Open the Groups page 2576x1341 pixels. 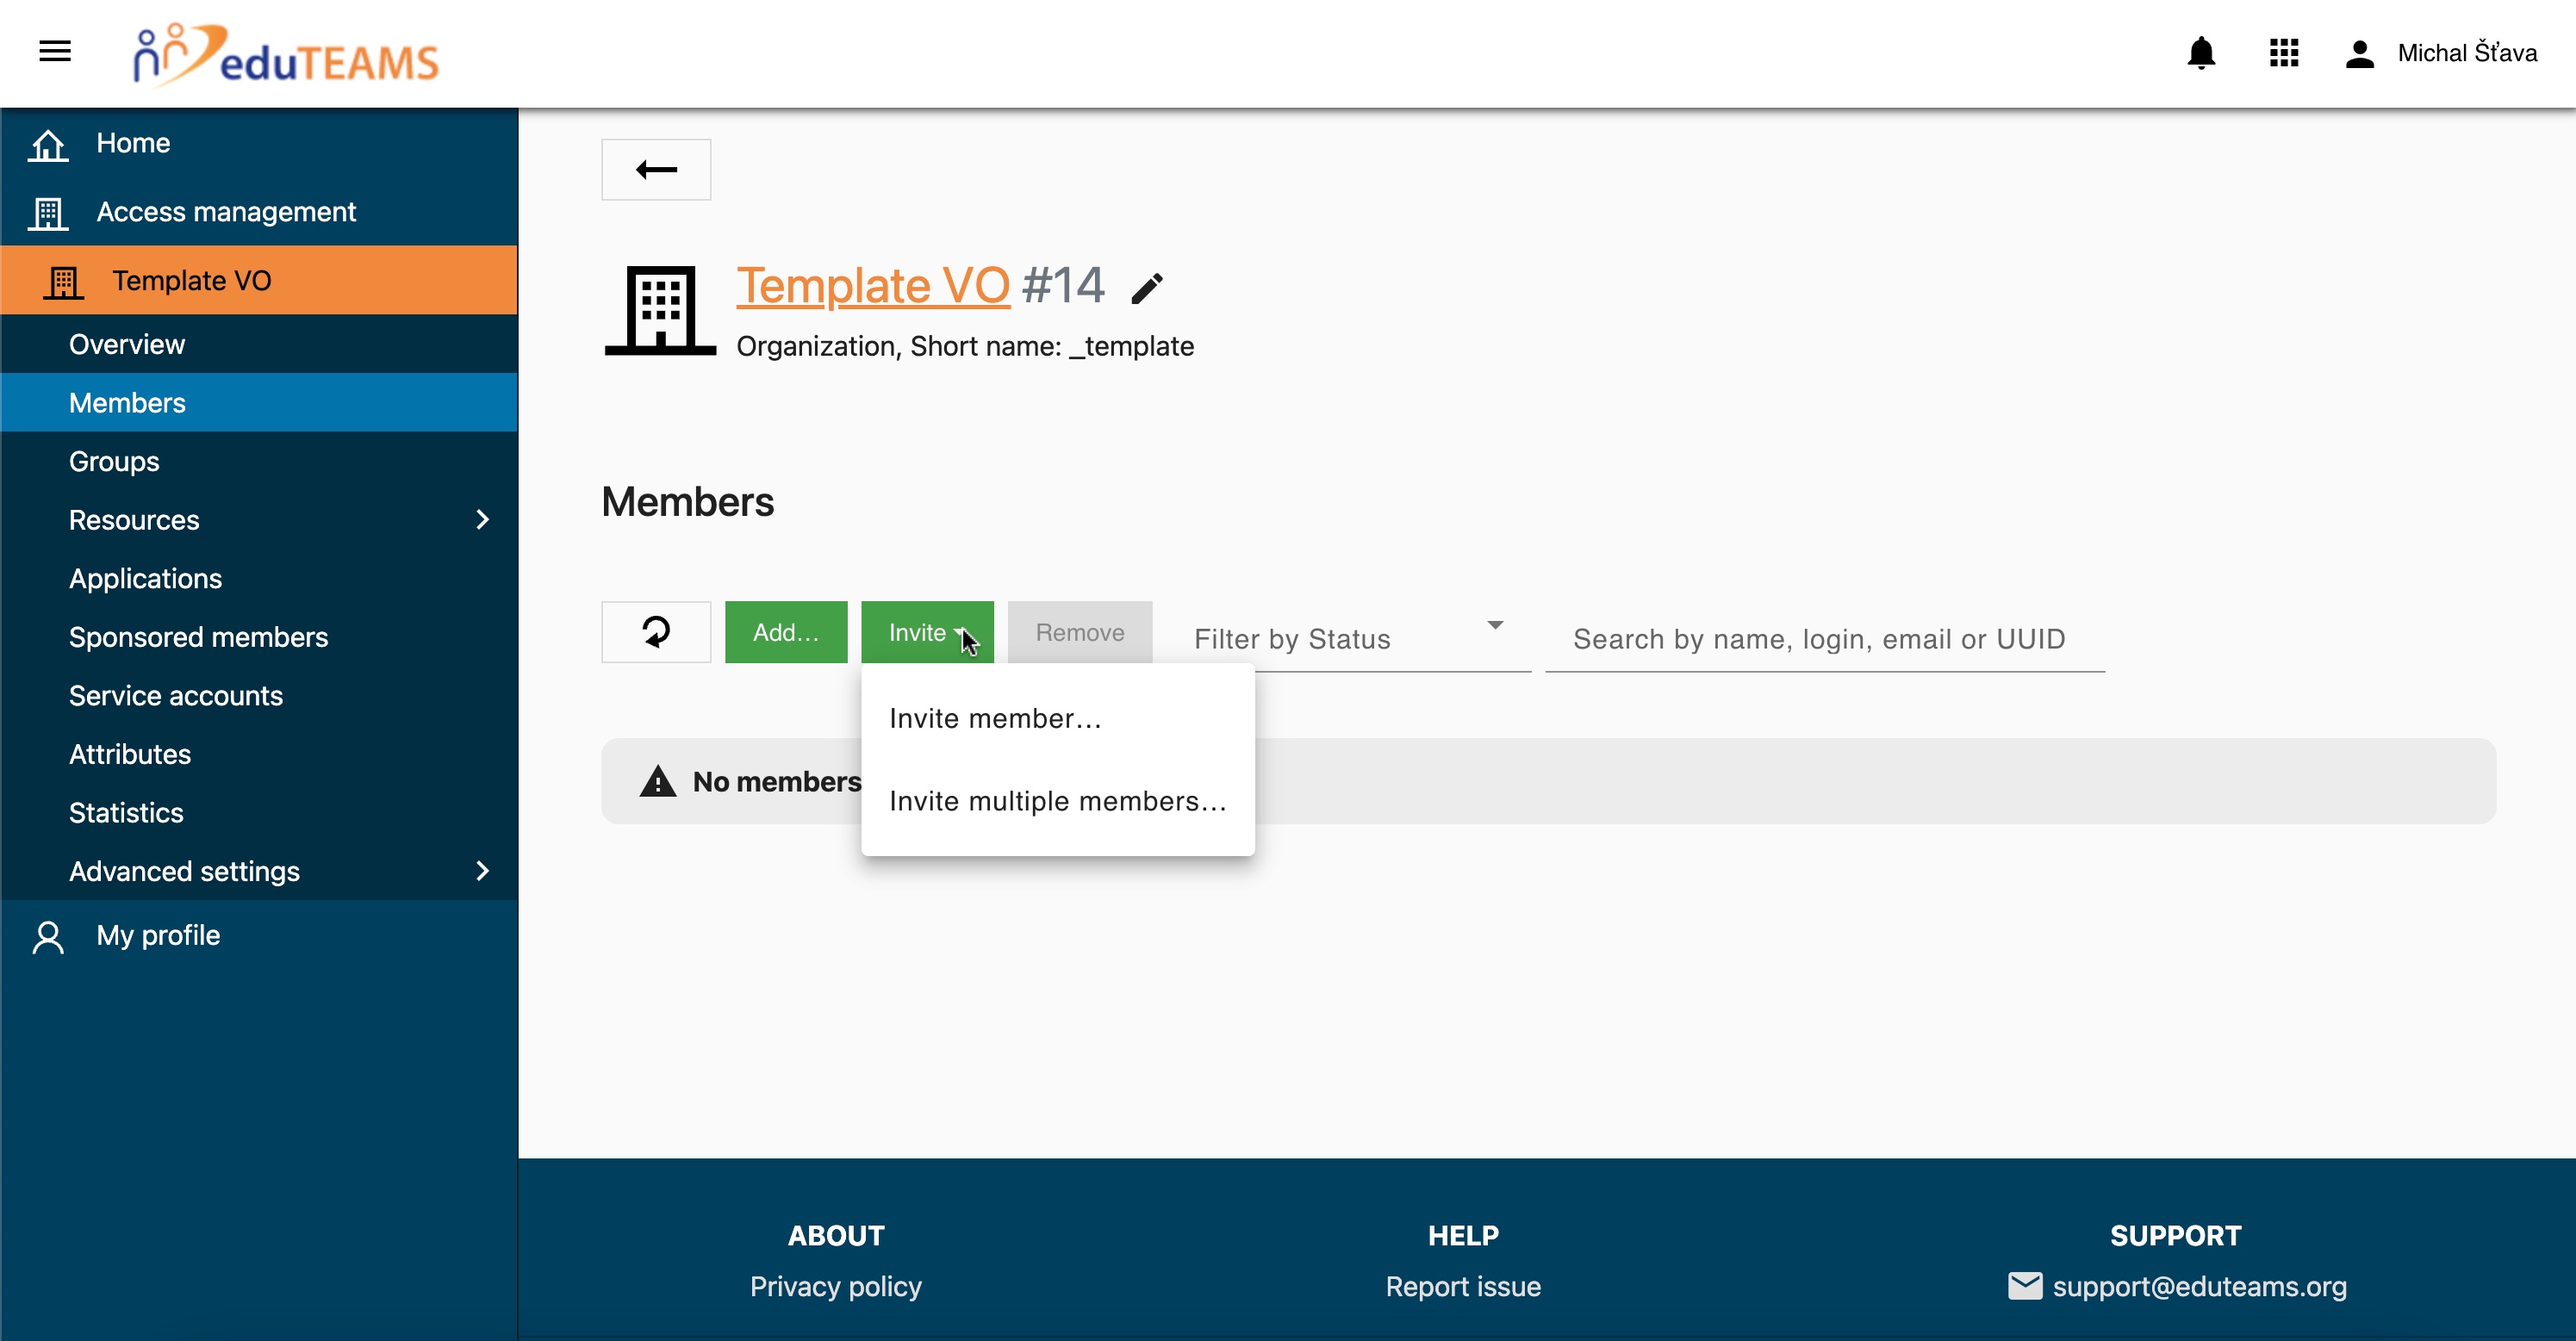[x=259, y=461]
